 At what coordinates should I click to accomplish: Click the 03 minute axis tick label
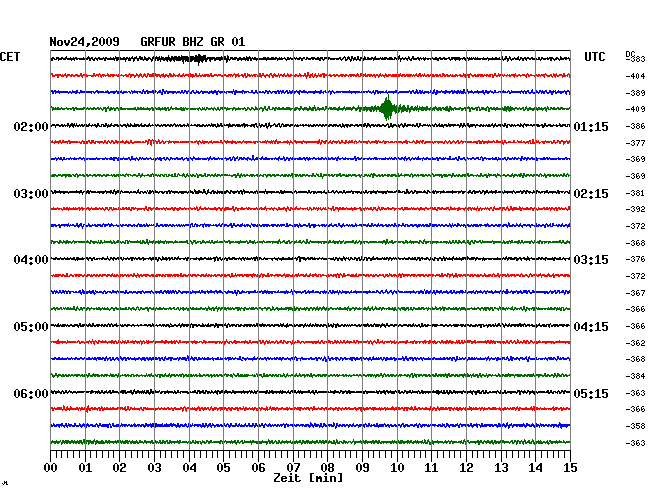(154, 467)
